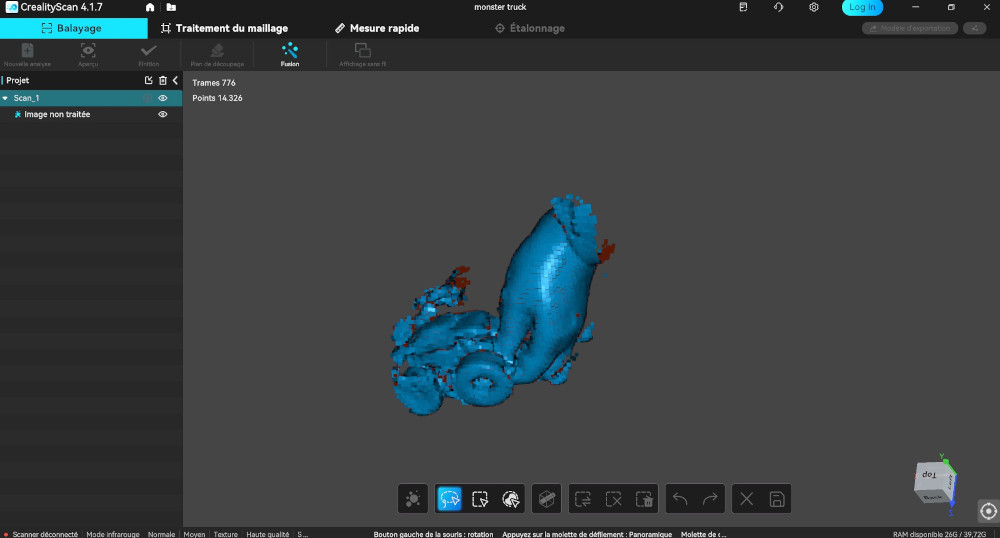The width and height of the screenshot is (1000, 538).
Task: Click the monster truck window title
Action: pyautogui.click(x=500, y=7)
